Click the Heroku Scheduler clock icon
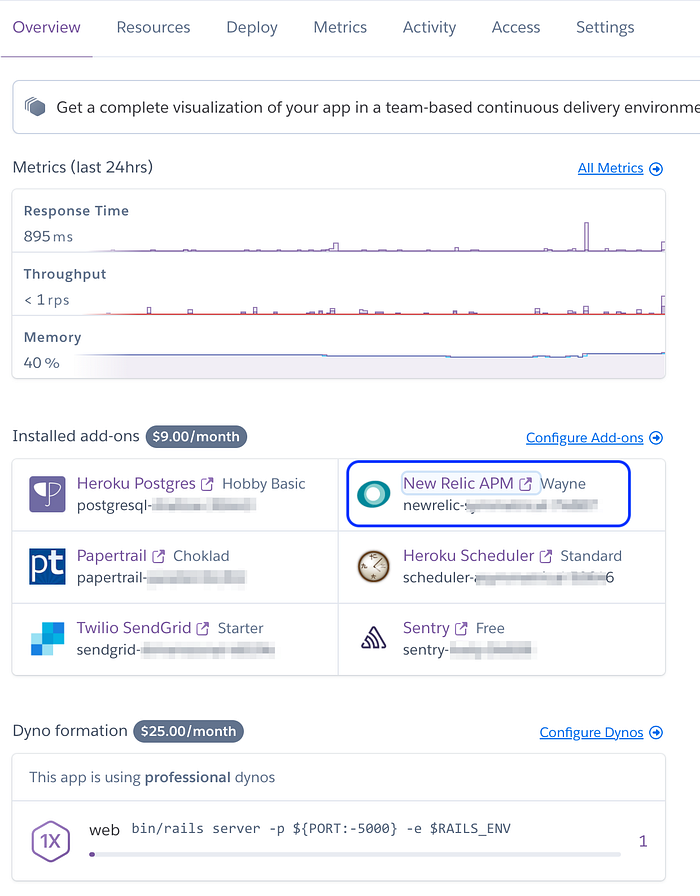 [373, 566]
